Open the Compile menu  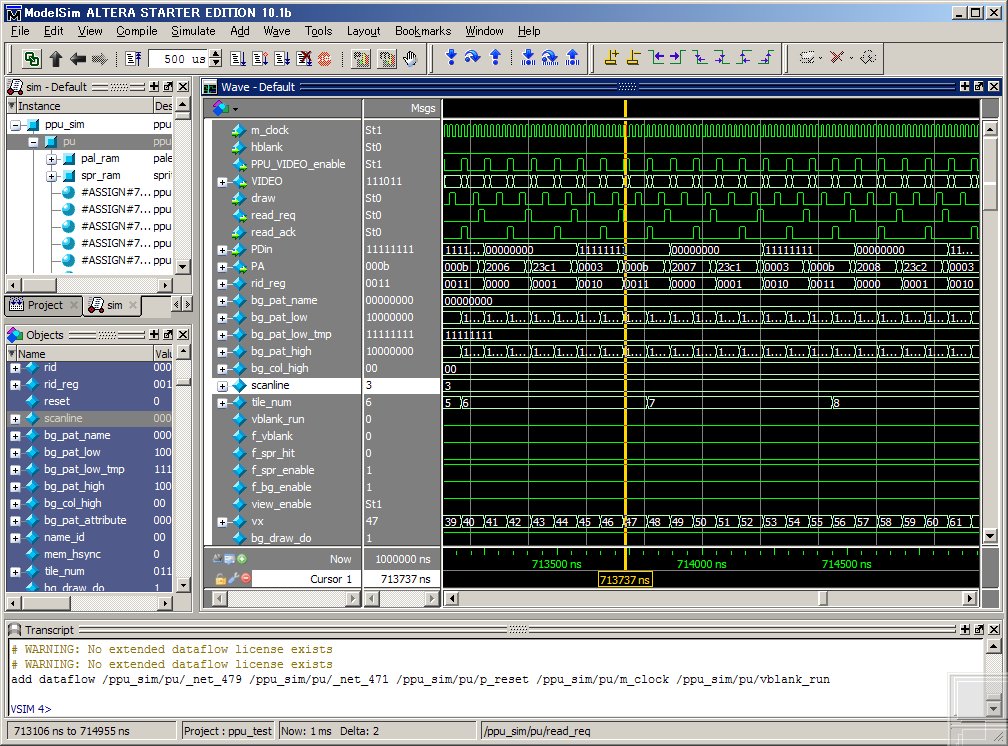[x=136, y=31]
